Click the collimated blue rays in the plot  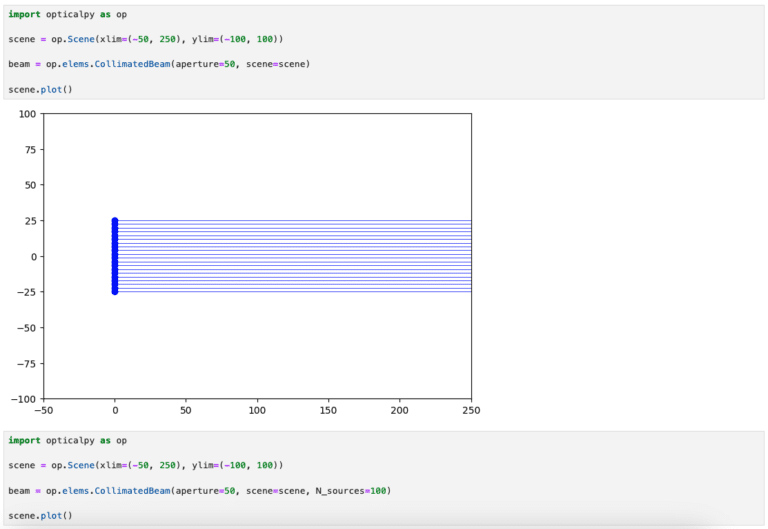click(300, 257)
